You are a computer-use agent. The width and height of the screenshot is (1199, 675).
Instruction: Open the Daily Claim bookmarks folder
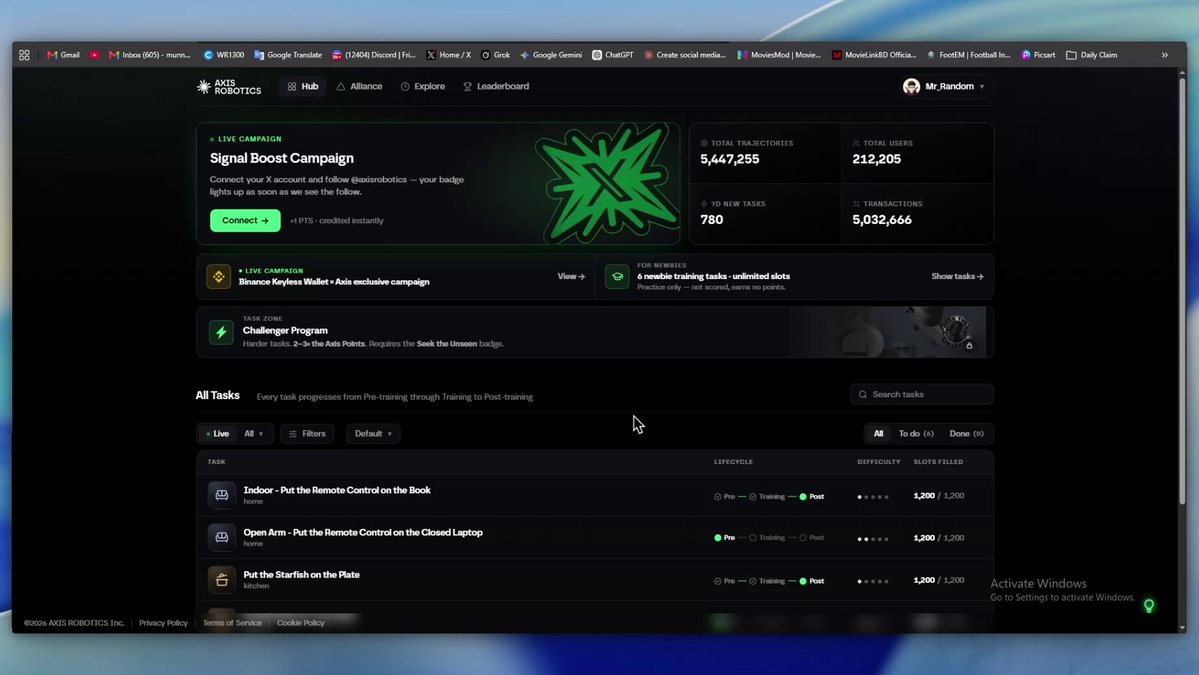[x=1092, y=55]
